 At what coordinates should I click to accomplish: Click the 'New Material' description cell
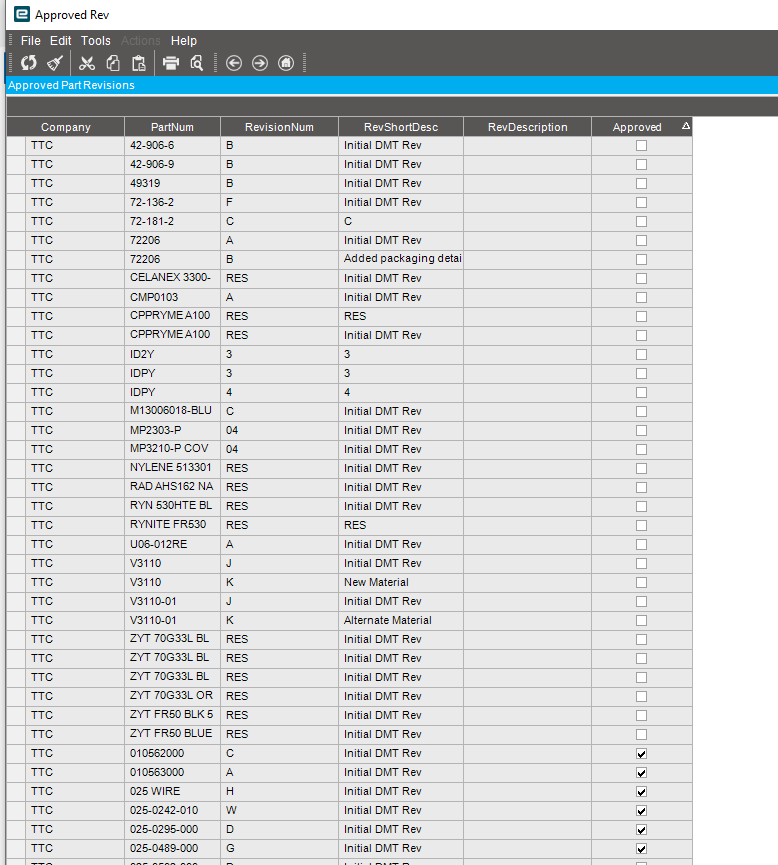tap(401, 582)
